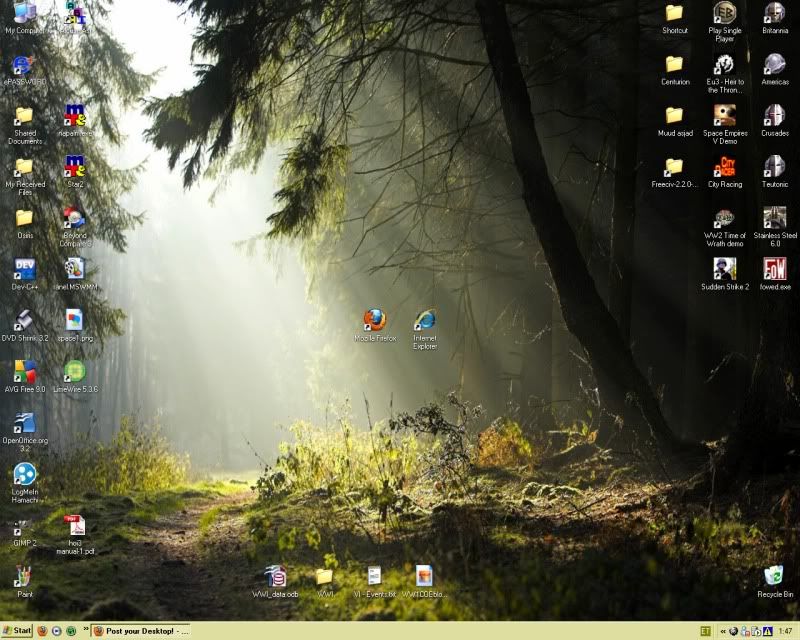Click the yellow warning icon in system tray
The image size is (800, 640).
767,631
